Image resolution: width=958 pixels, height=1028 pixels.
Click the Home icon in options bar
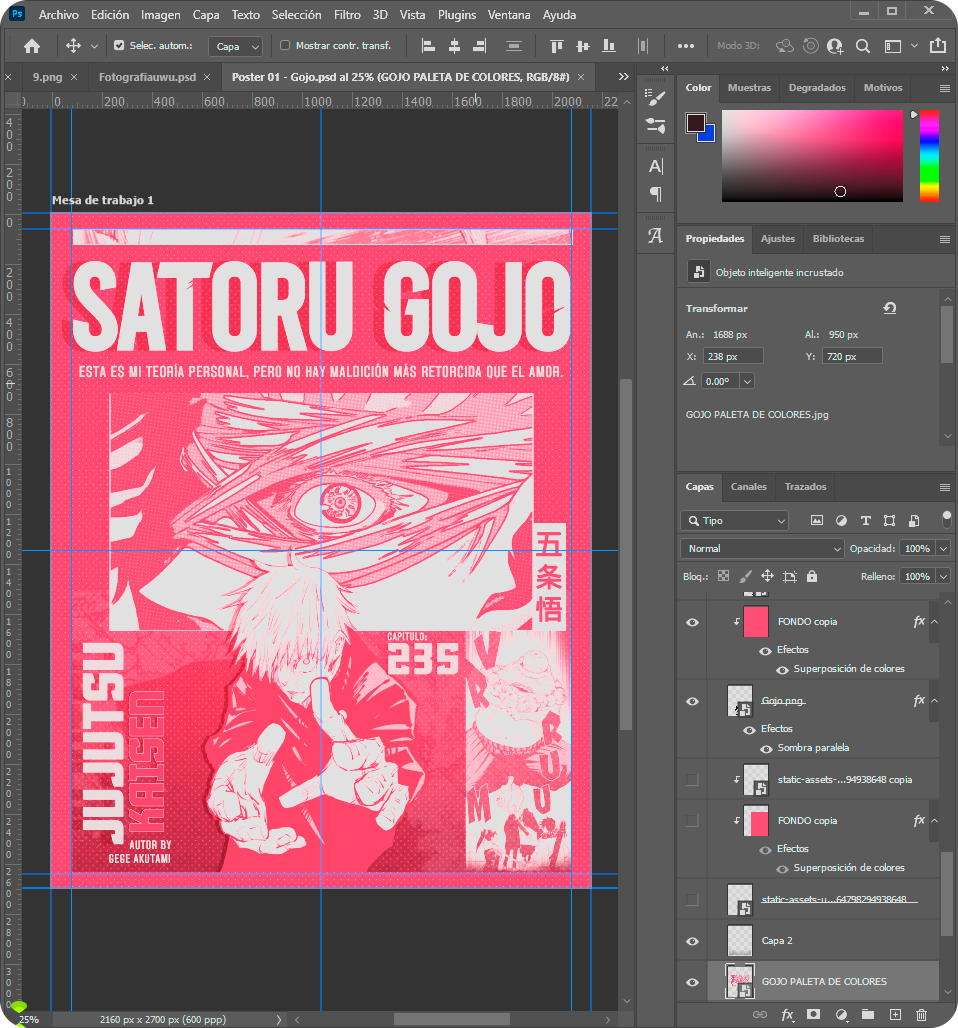pos(32,46)
